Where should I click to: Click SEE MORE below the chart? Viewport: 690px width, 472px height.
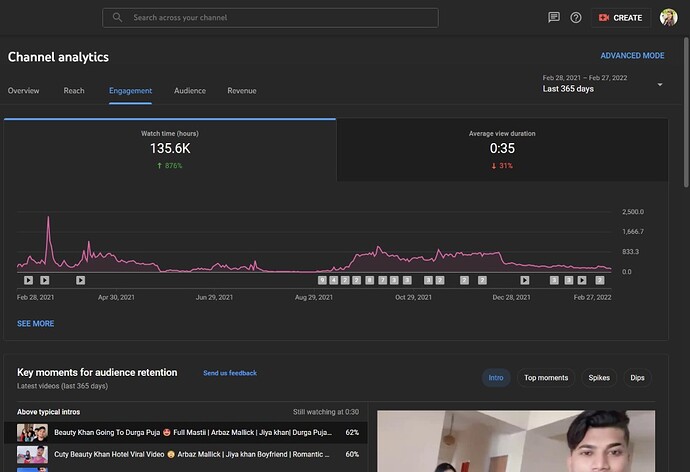tap(36, 324)
